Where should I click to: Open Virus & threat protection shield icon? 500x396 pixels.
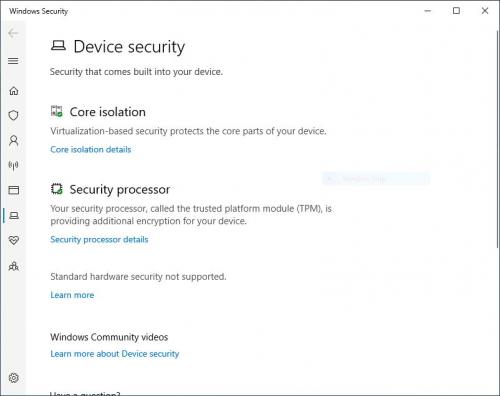coord(14,115)
